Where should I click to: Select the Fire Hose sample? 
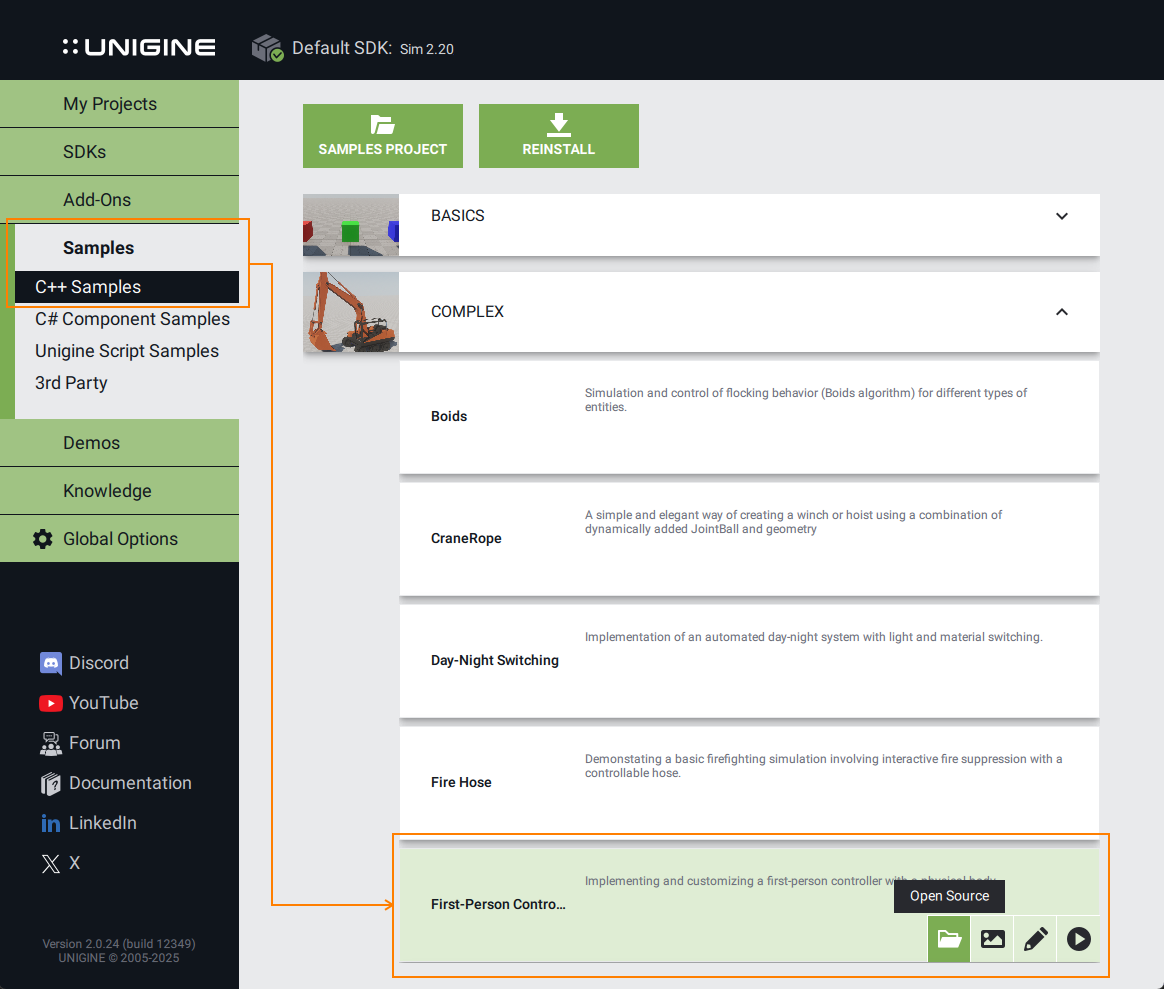pos(749,783)
